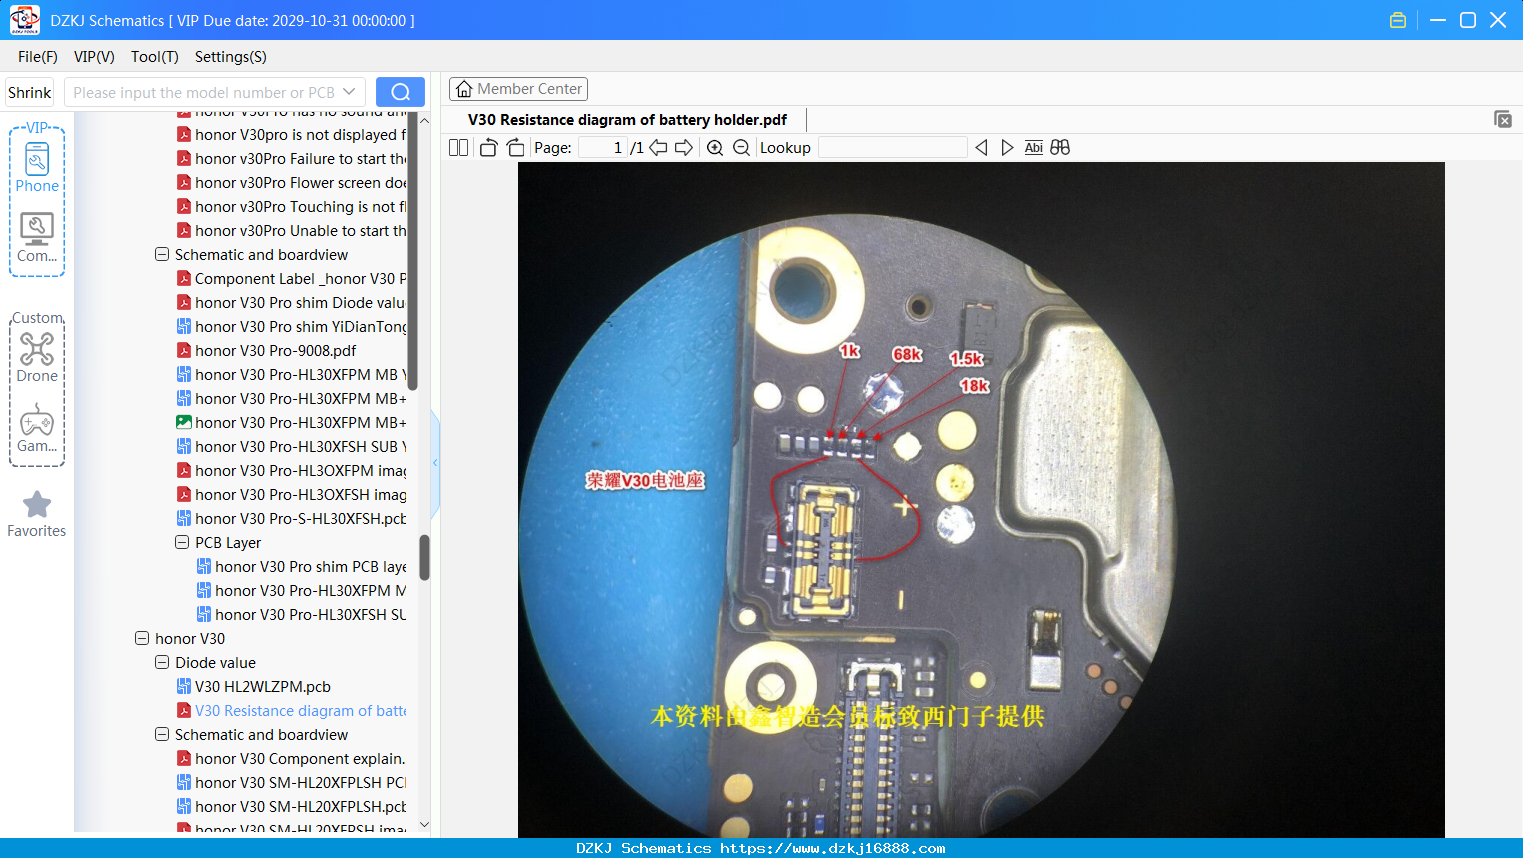Screen dimensions: 1523x858
Task: Click the tree scrollbar up arrow
Action: click(x=424, y=120)
